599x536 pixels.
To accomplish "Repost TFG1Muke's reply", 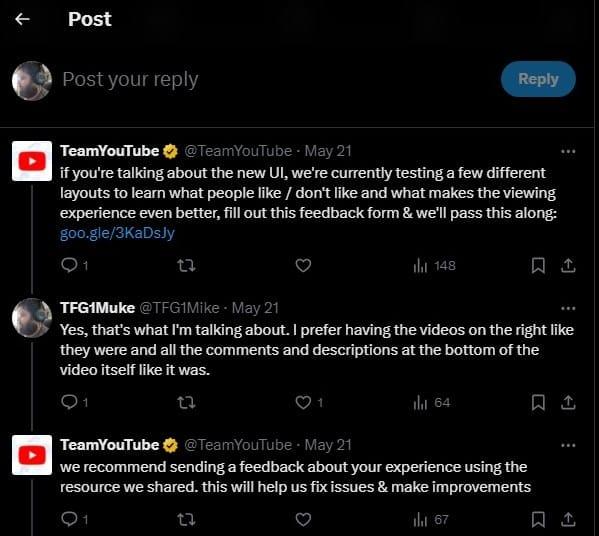I will coord(187,402).
